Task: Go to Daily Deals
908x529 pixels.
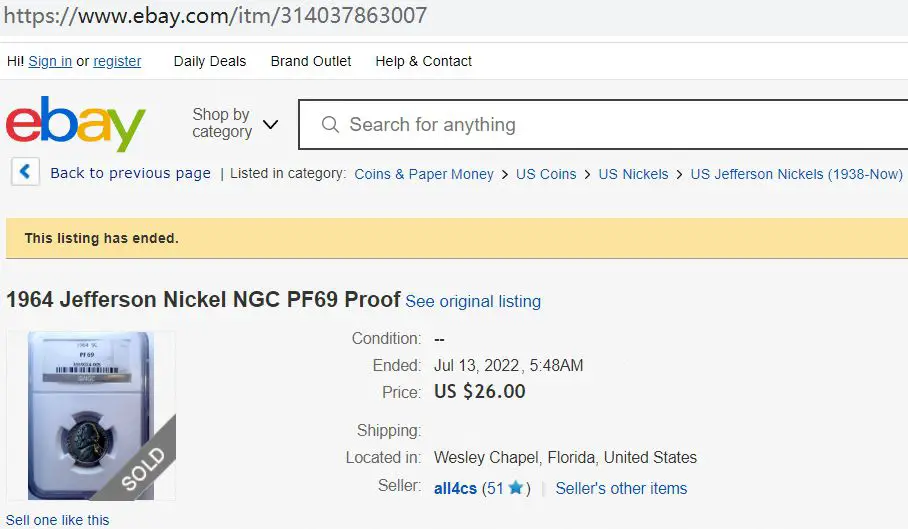Action: point(210,61)
